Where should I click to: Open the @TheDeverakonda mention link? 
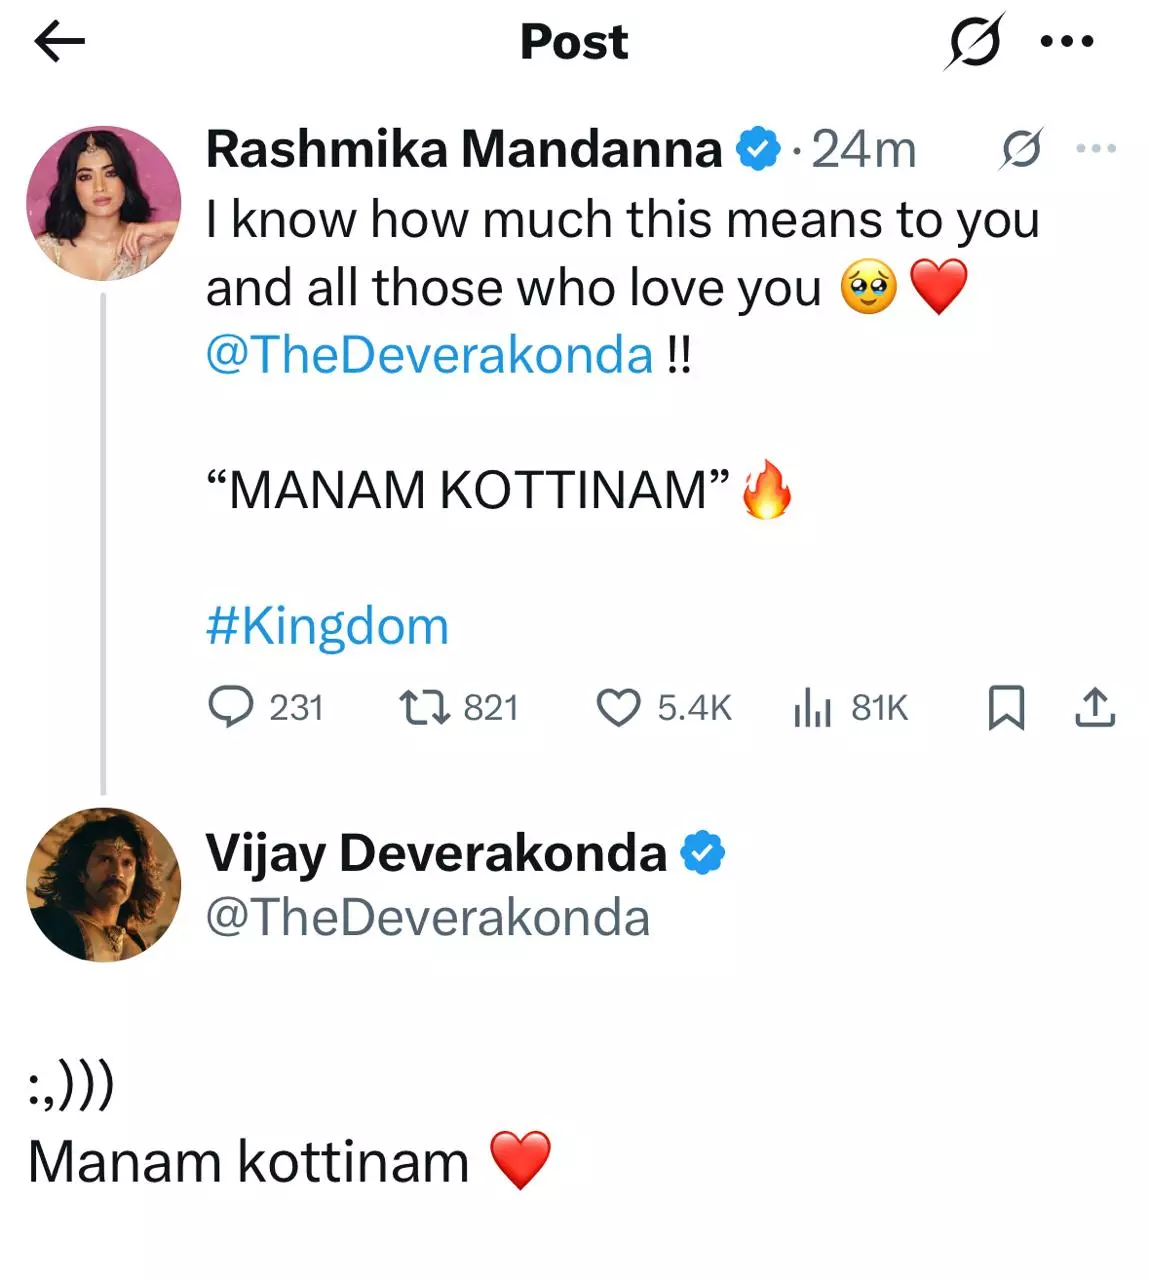click(429, 355)
